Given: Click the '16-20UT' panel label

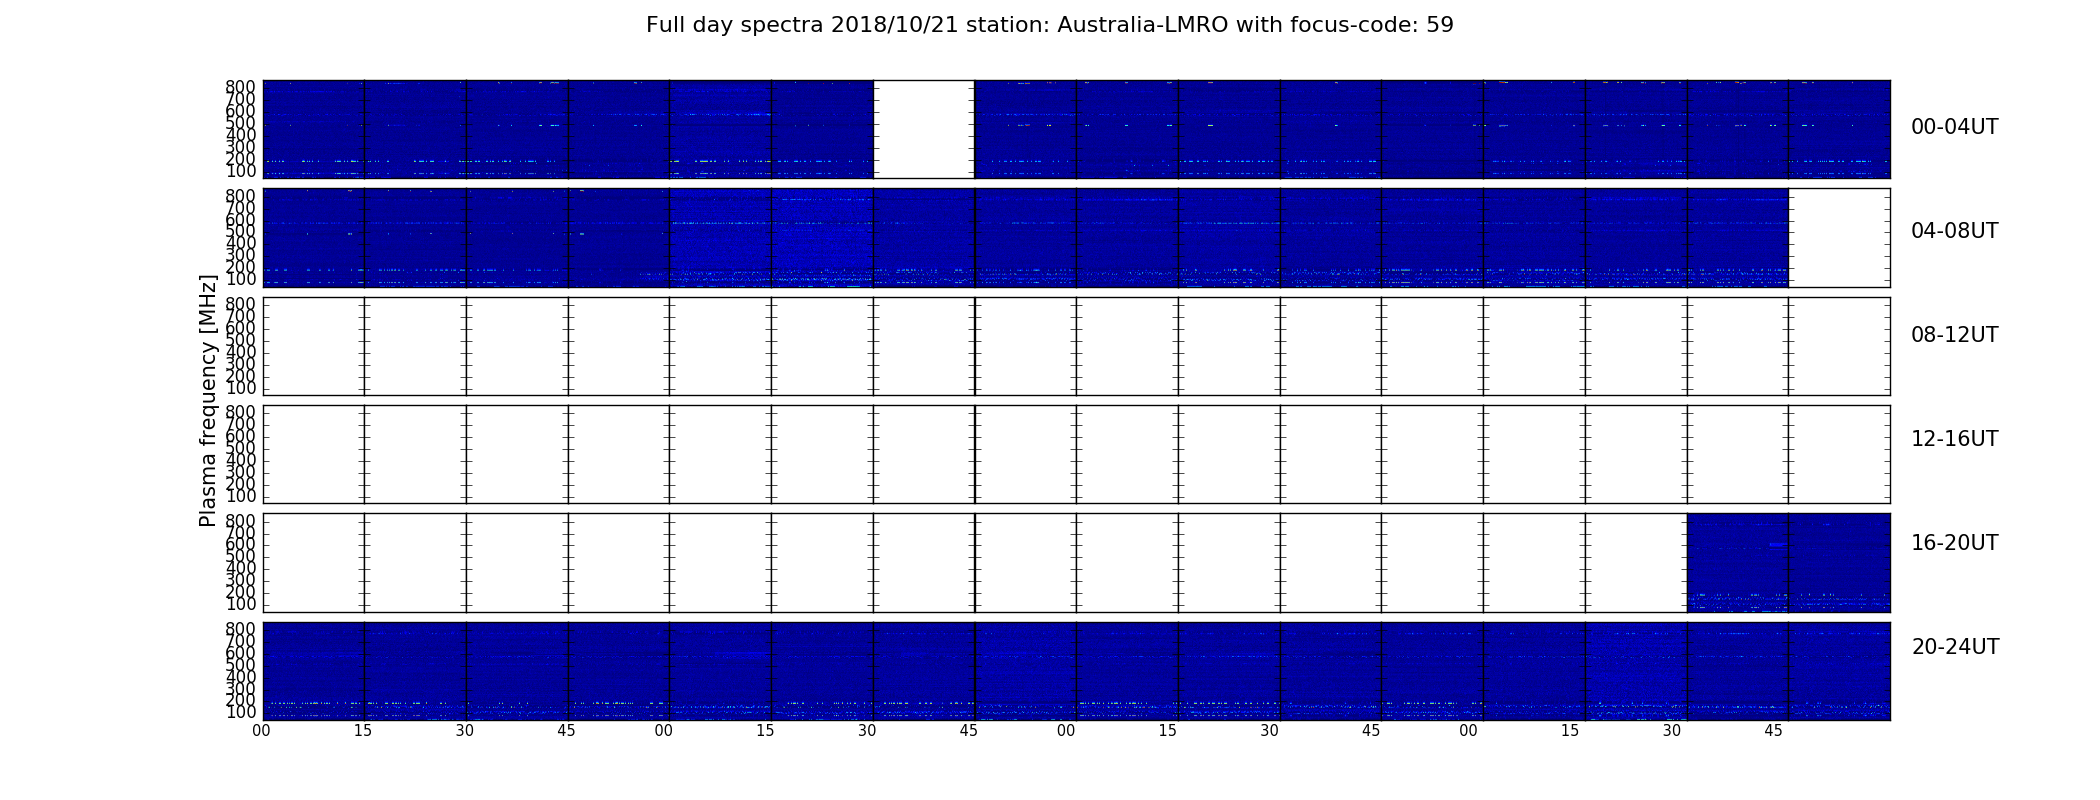Looking at the screenshot, I should click(1955, 543).
